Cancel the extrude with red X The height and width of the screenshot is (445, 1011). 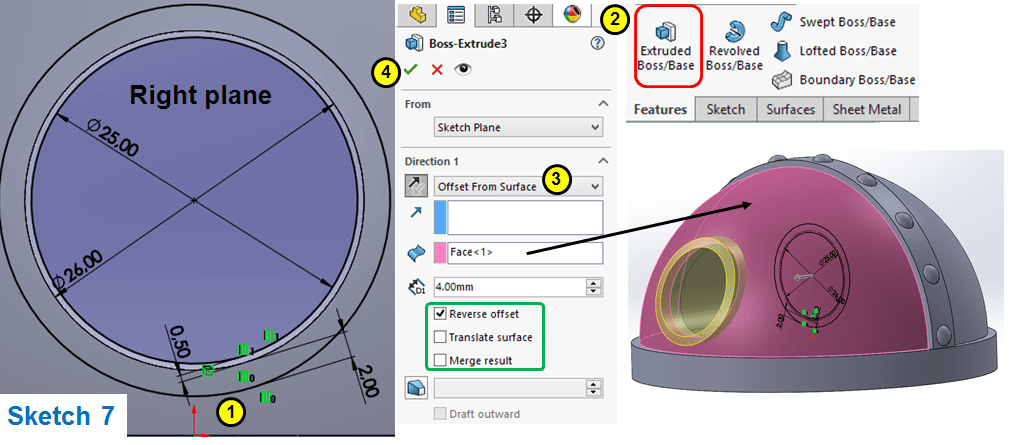(436, 70)
